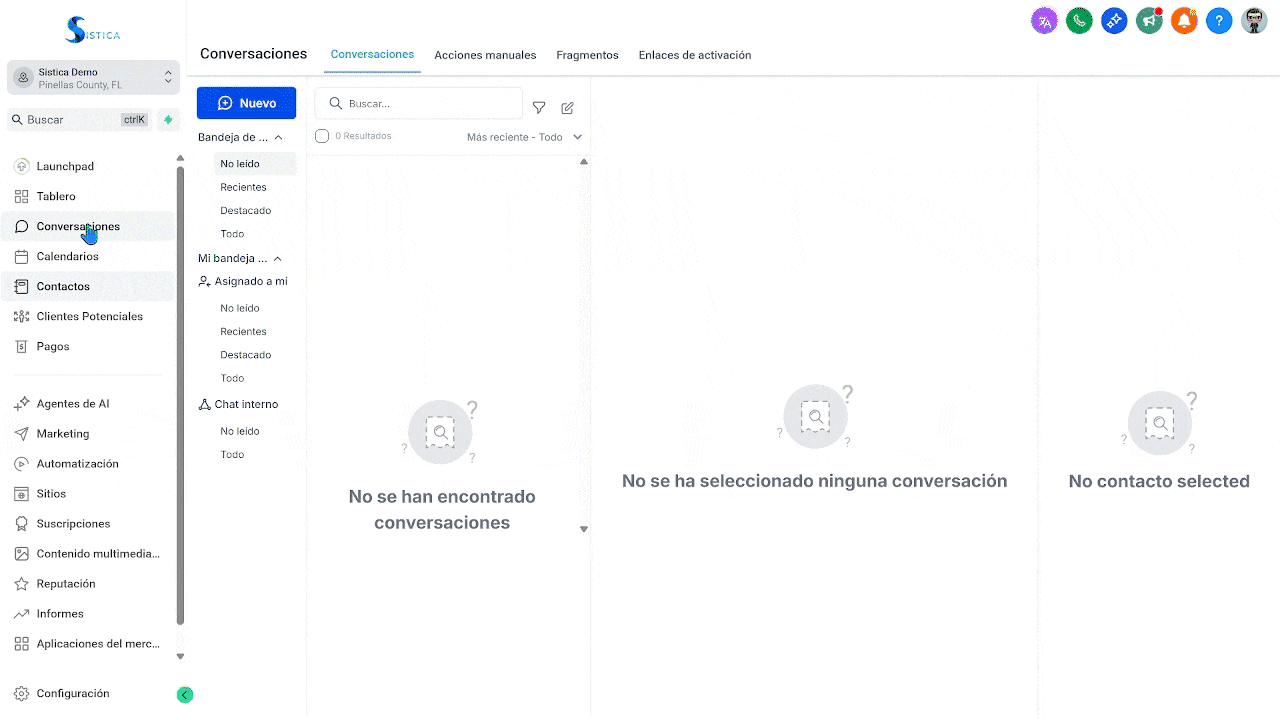Select Recientes under Bandeja de

243,187
